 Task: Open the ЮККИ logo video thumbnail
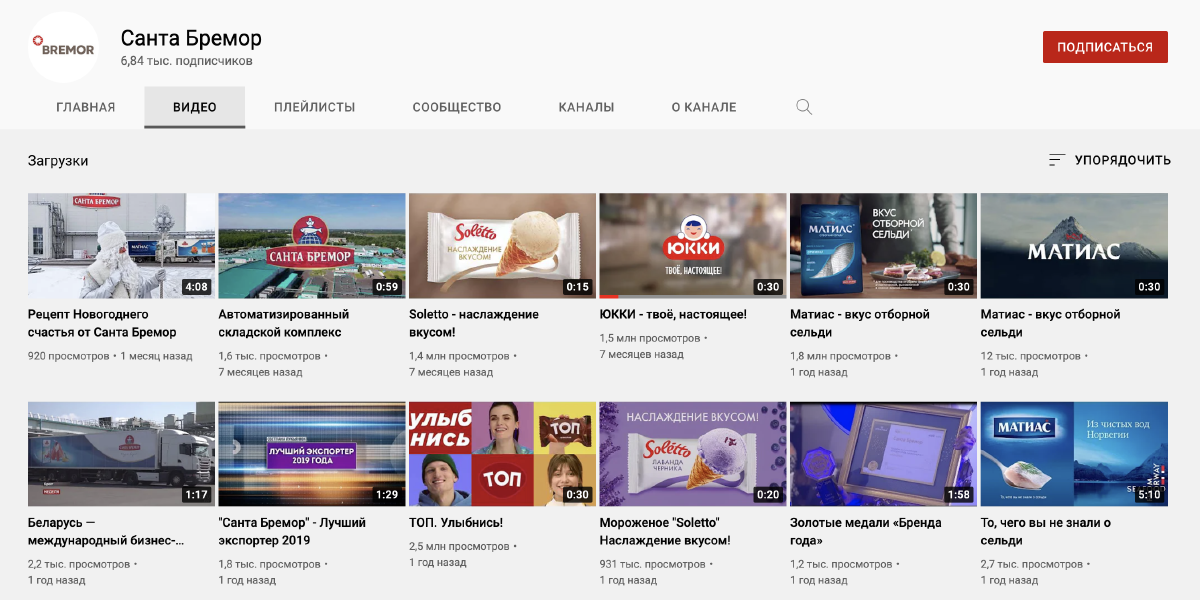pyautogui.click(x=693, y=246)
